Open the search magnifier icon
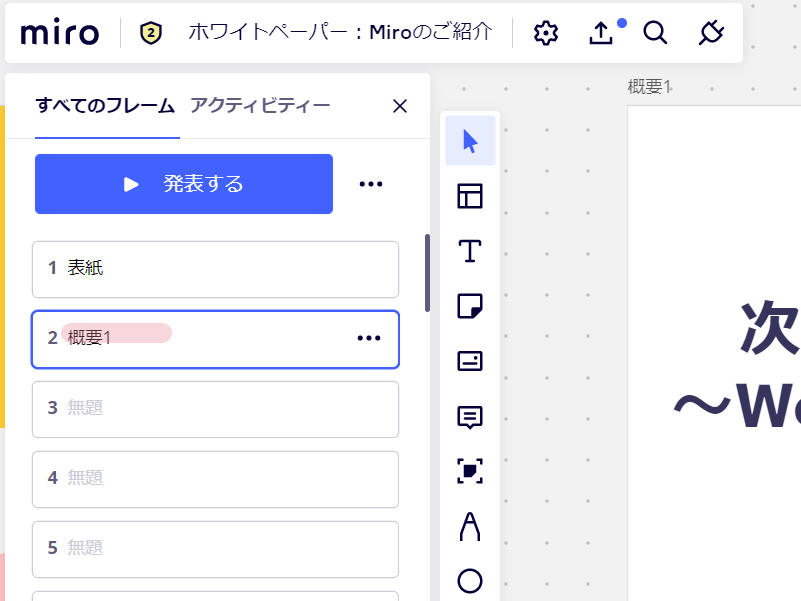801x601 pixels. [x=655, y=33]
